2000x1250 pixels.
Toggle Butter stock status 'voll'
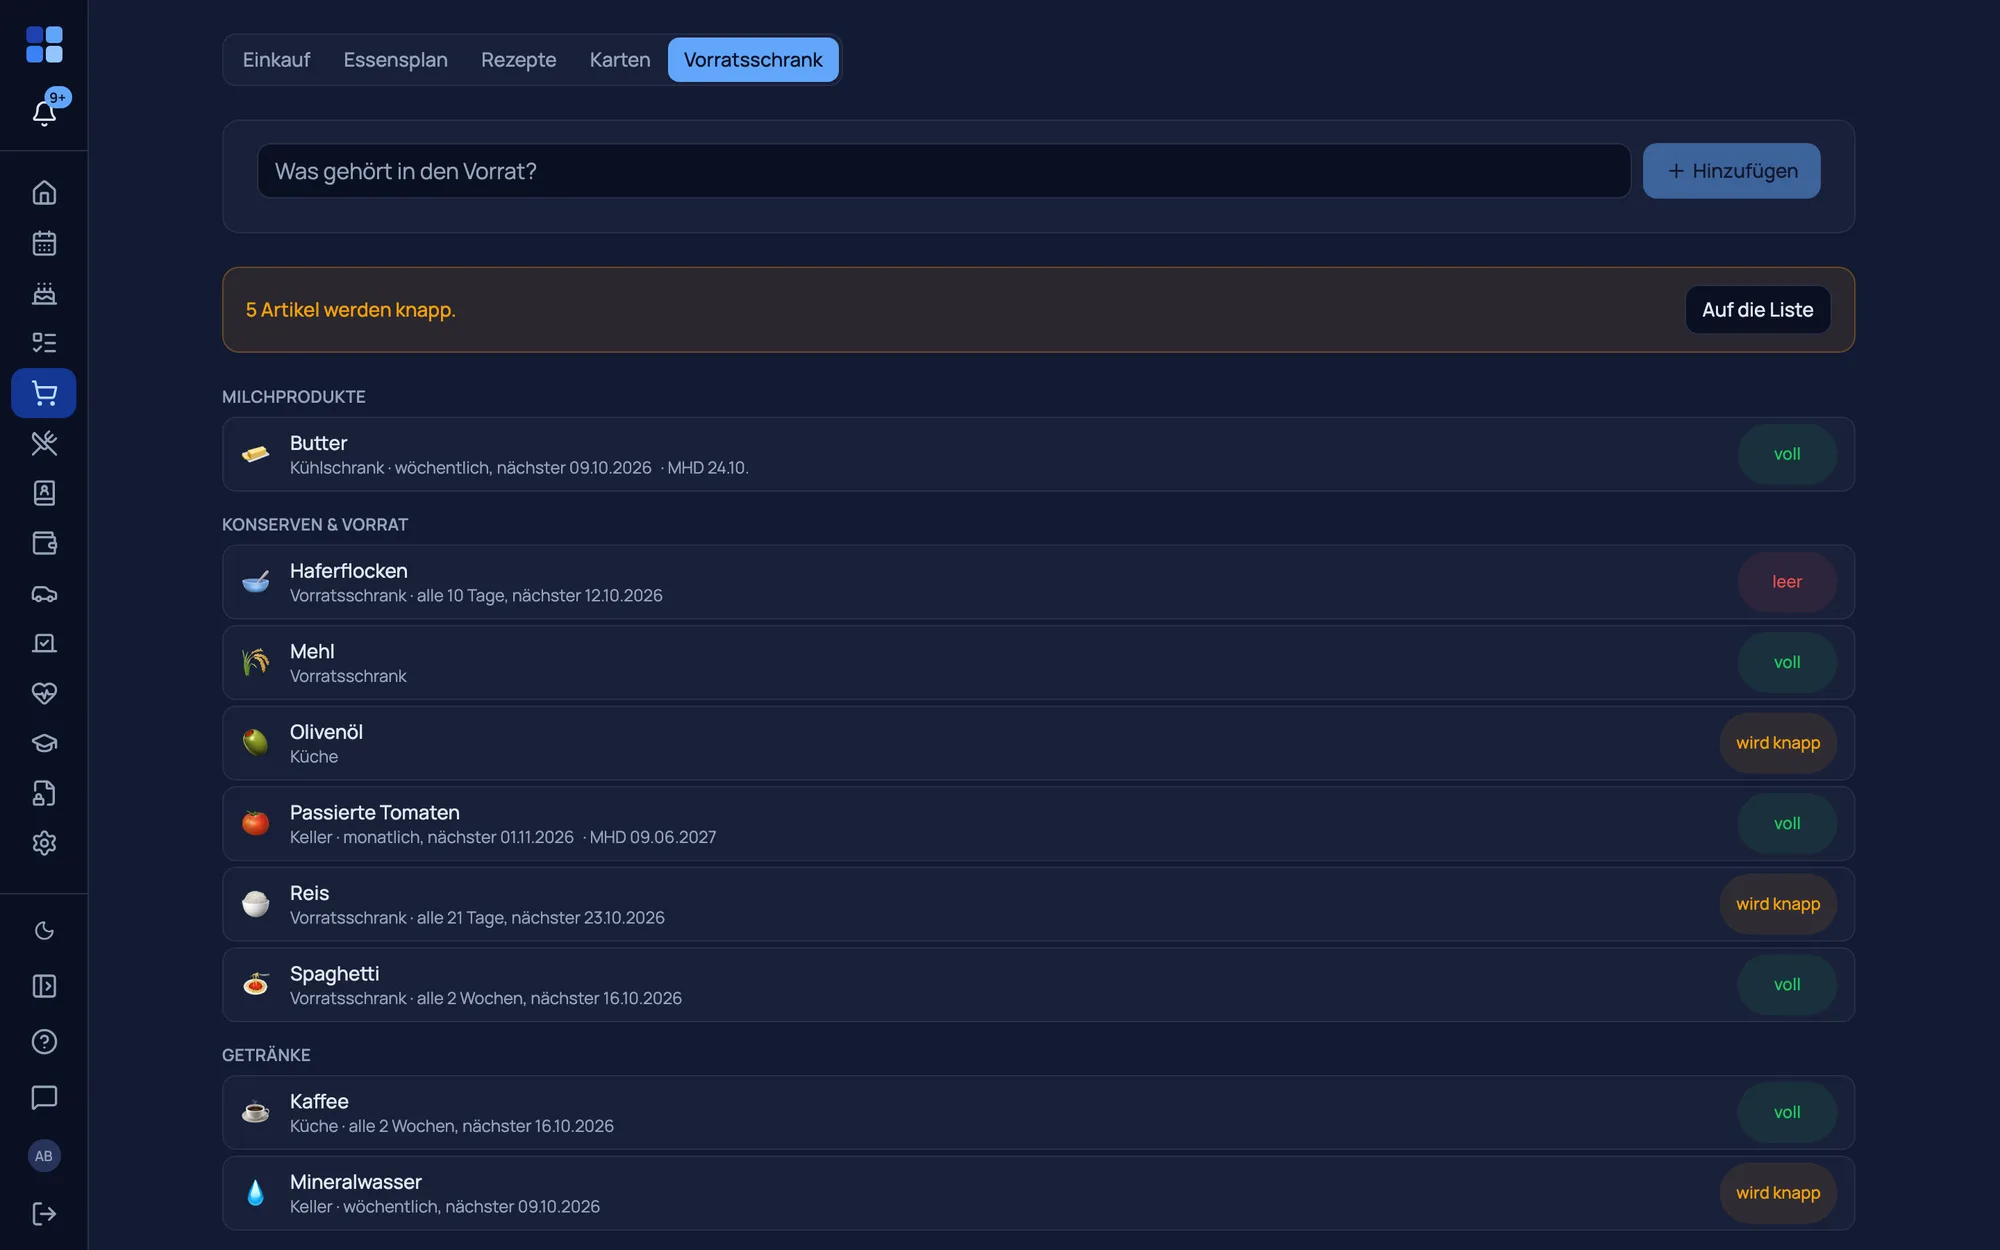(1786, 454)
